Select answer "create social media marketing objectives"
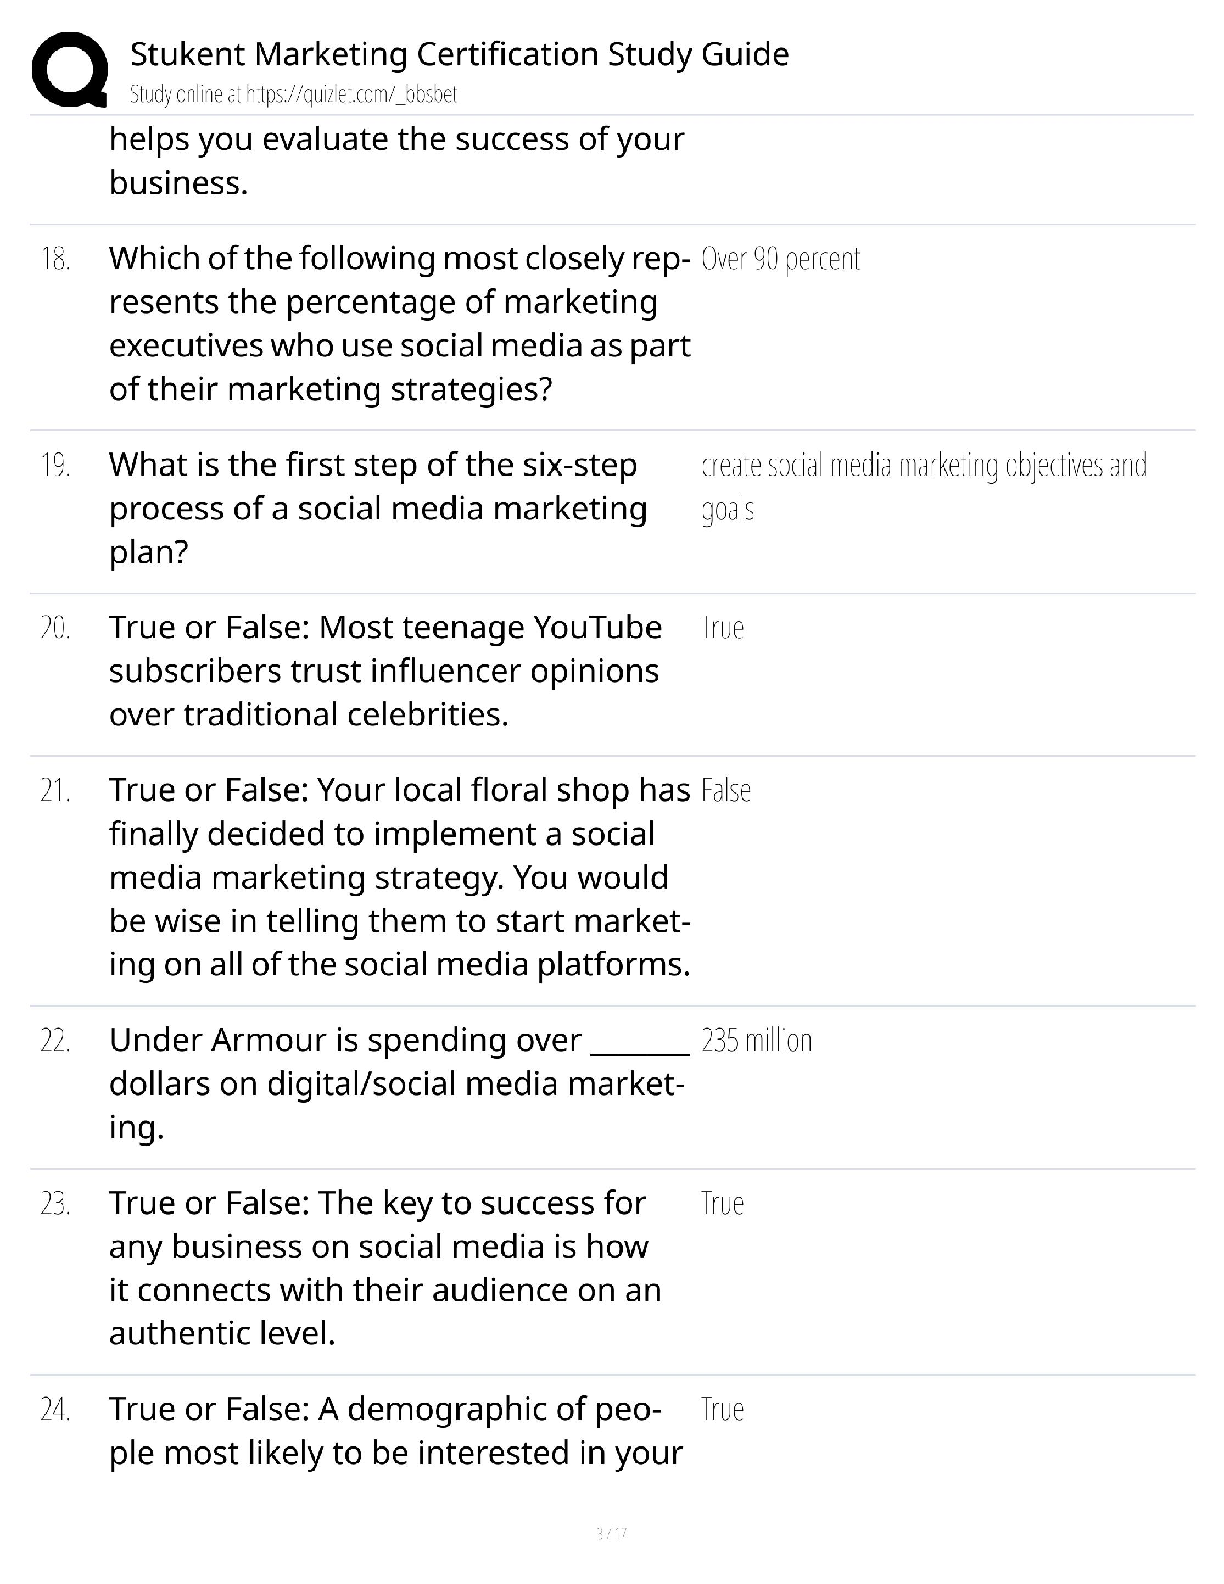 click(x=923, y=467)
